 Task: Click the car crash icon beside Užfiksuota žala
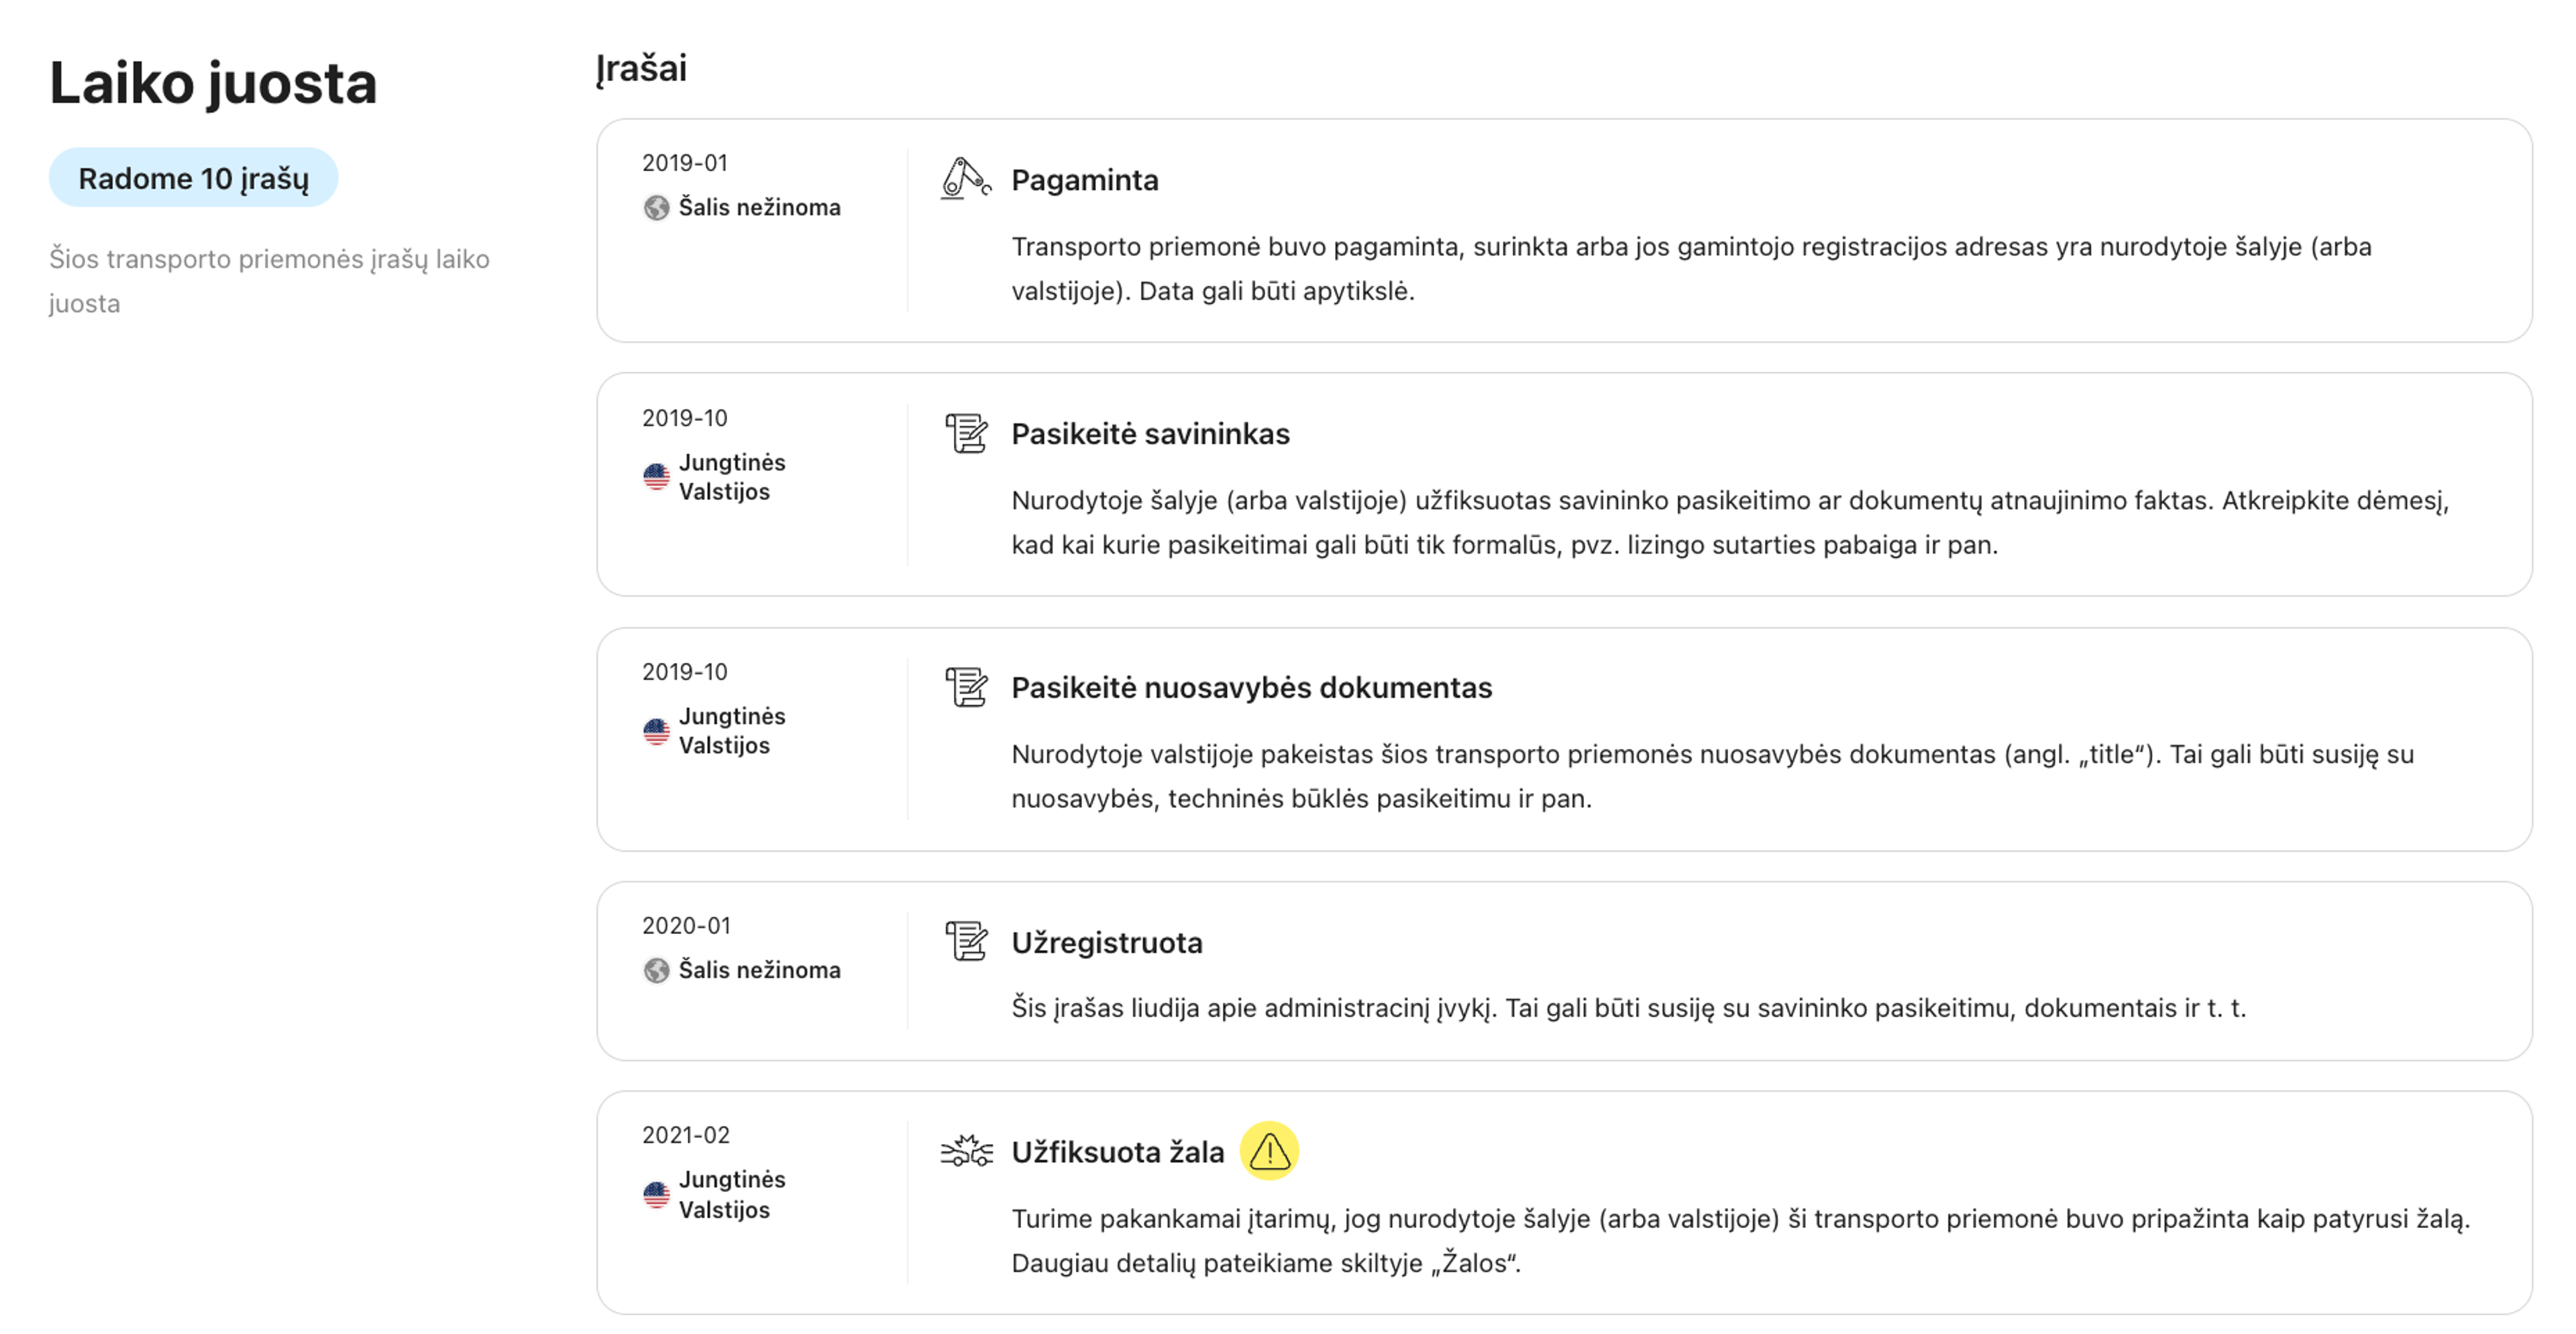click(x=966, y=1151)
